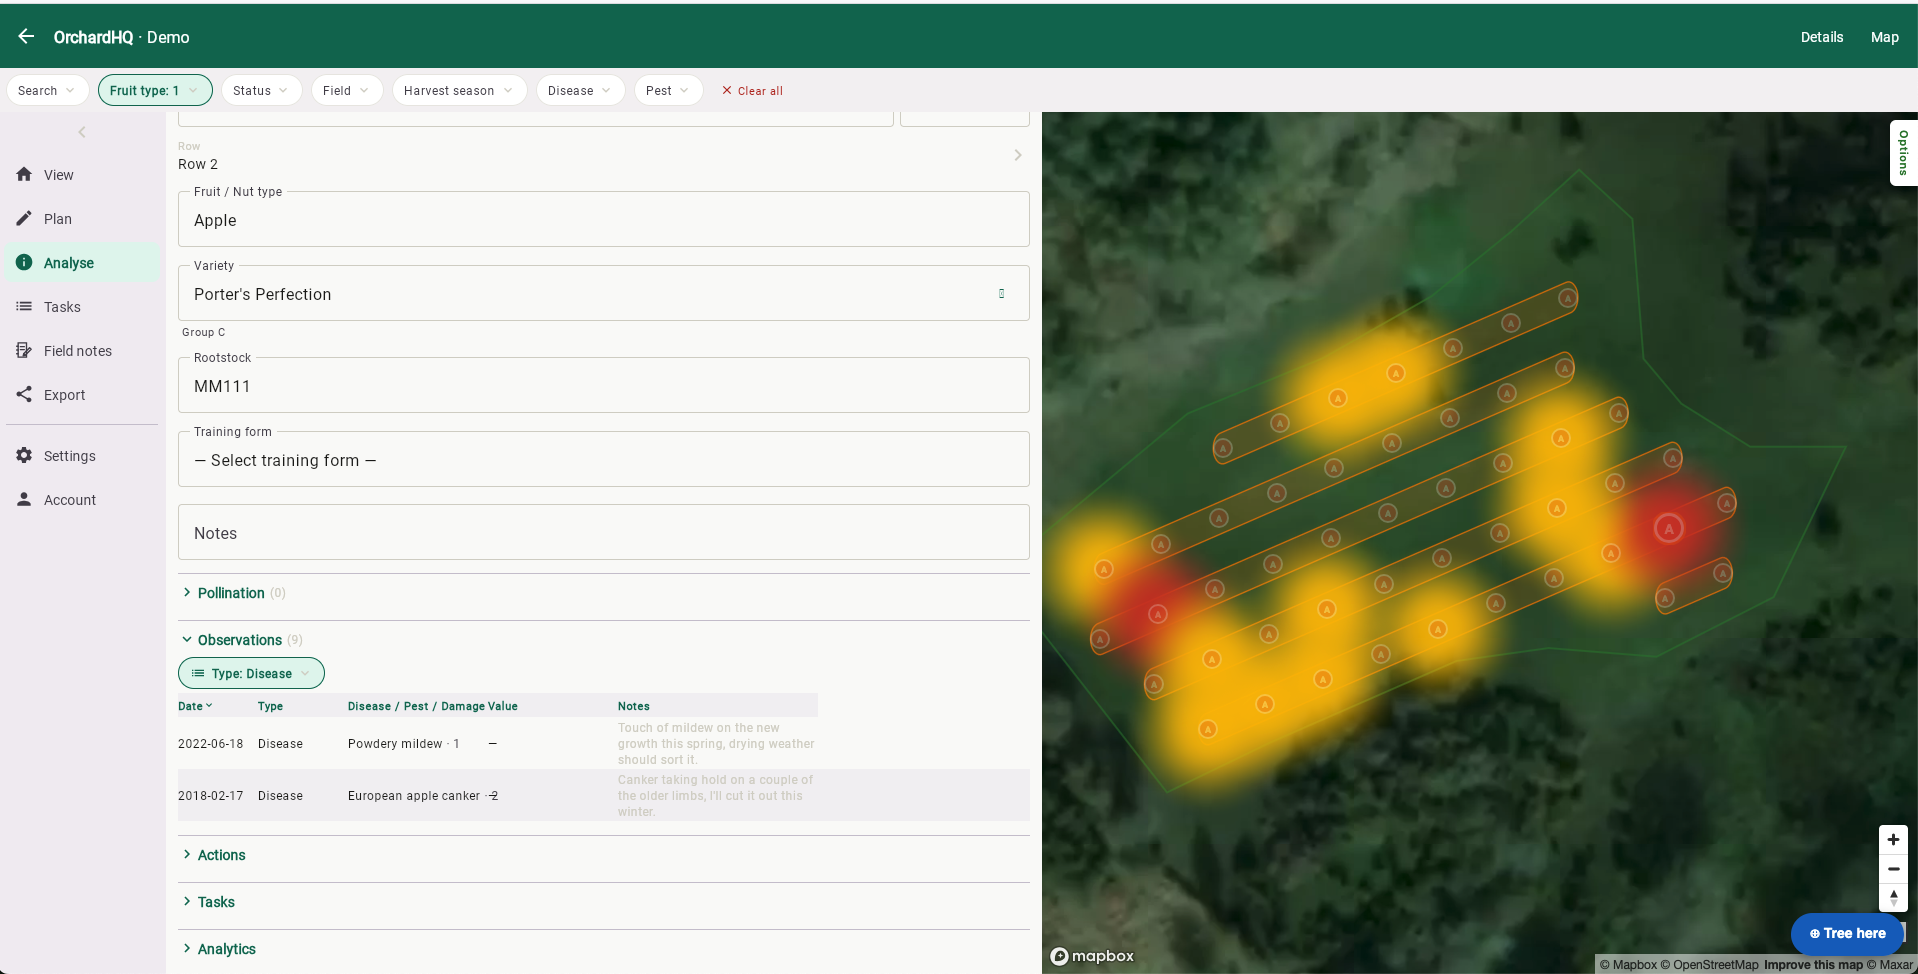Open the 2018-02-17 European apple canker observation
Viewport: 1918px width, 974px height.
[603, 795]
